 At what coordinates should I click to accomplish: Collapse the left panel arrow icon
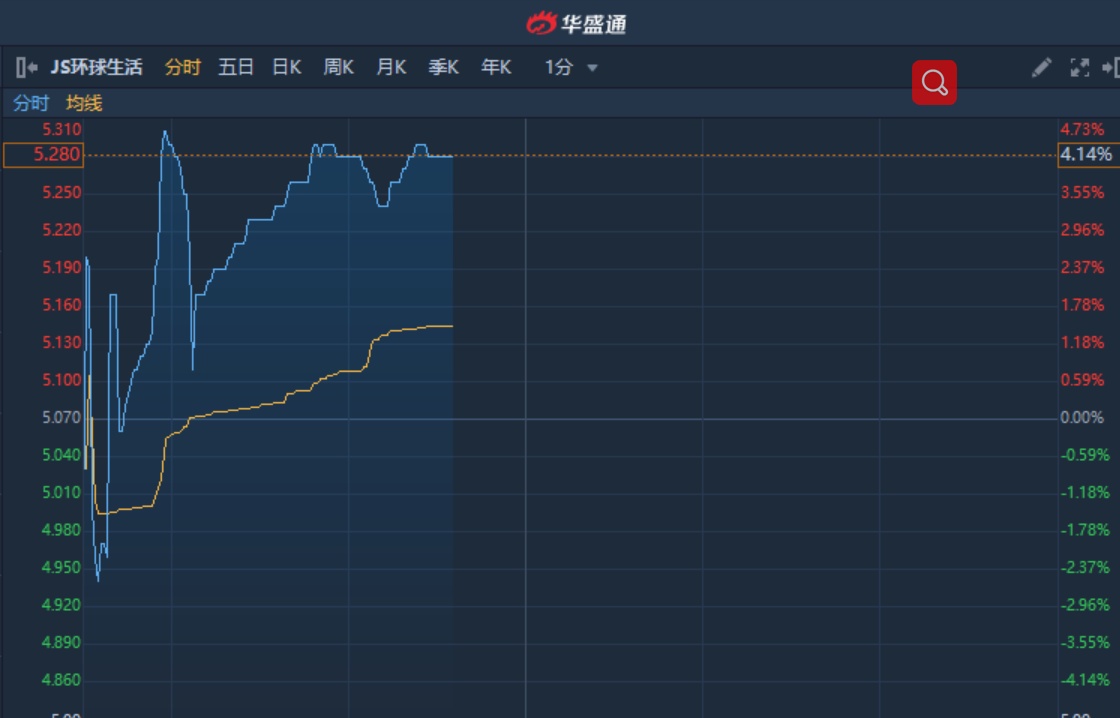[26, 67]
